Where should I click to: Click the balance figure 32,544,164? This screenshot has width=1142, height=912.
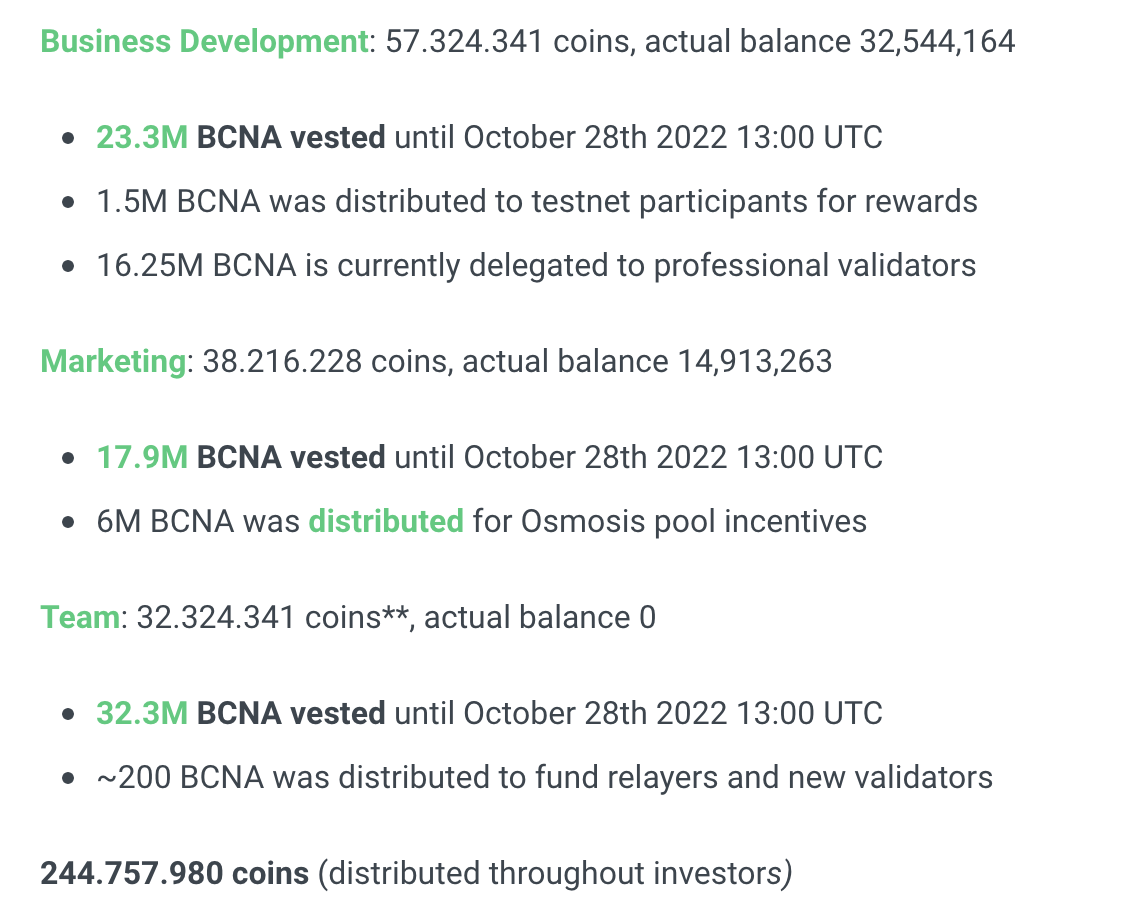coord(937,42)
